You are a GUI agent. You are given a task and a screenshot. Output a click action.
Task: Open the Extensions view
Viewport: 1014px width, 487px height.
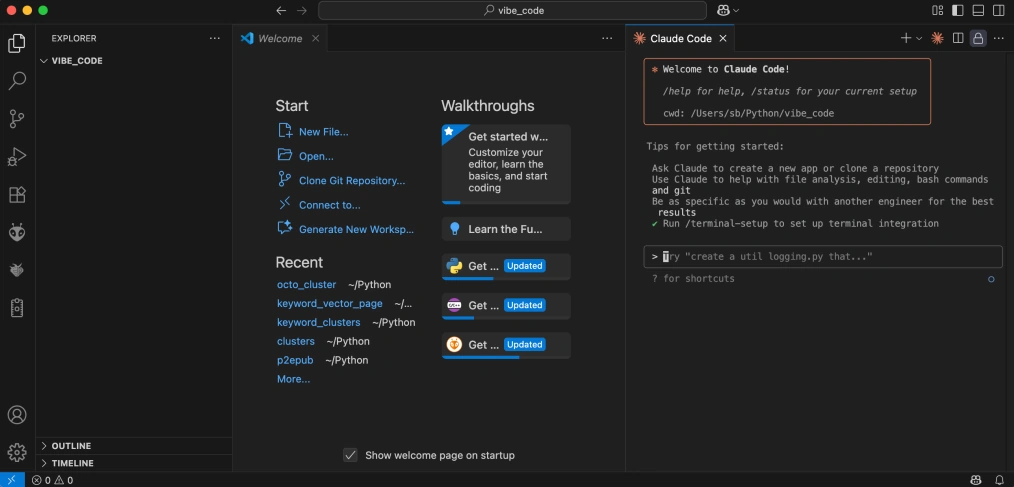pos(17,195)
